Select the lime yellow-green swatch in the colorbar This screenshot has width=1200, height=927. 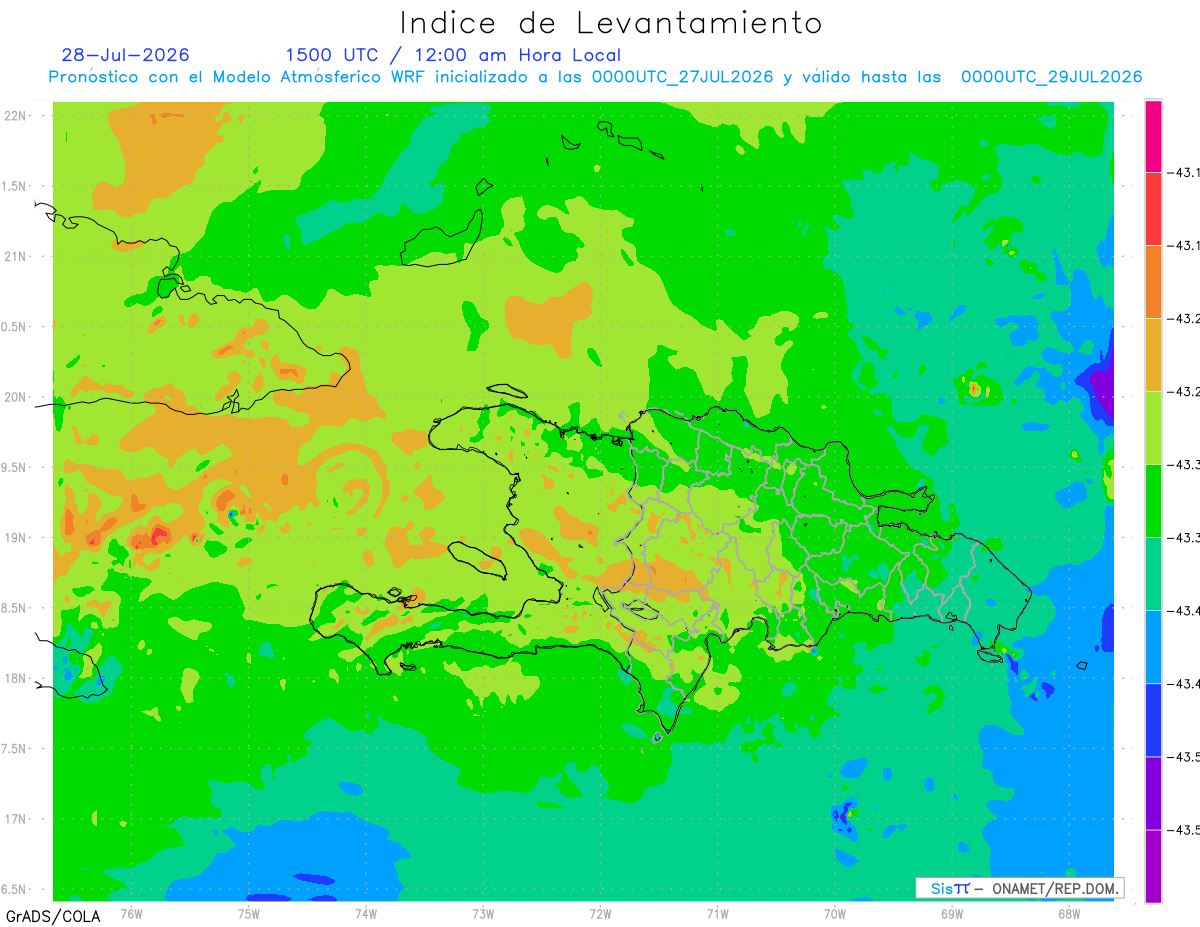point(1153,427)
